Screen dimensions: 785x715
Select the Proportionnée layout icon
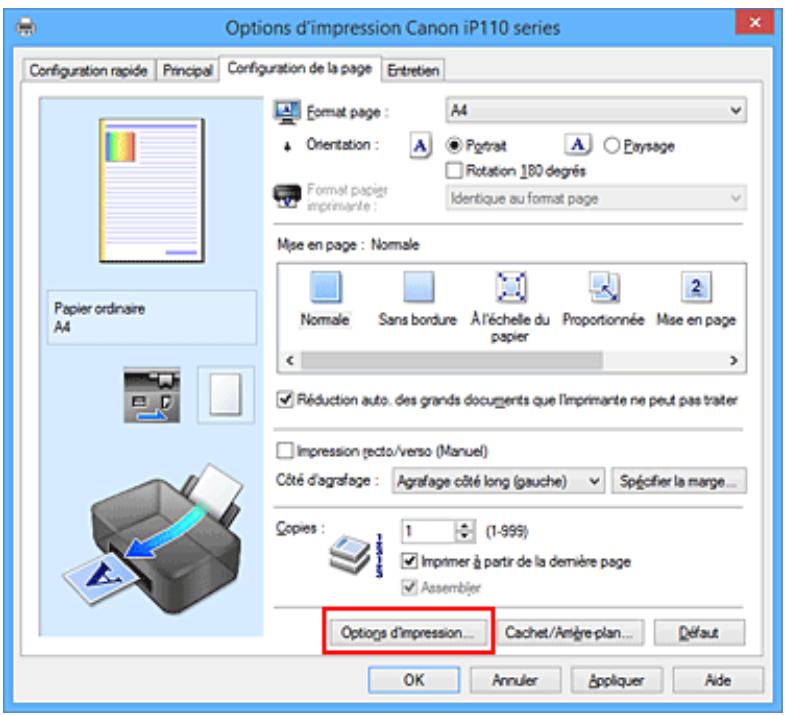coord(604,287)
